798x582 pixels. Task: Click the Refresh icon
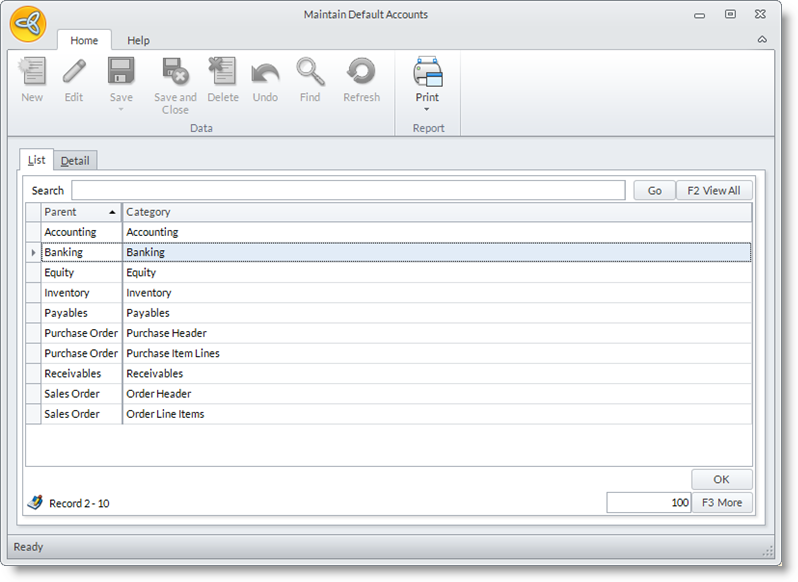[x=361, y=73]
